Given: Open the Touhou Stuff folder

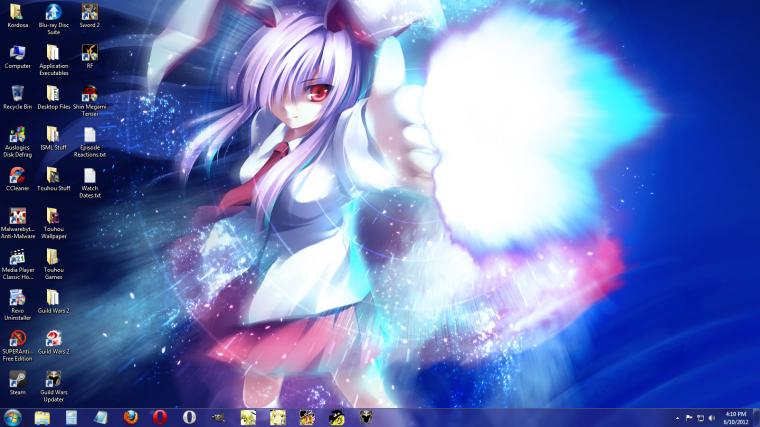Looking at the screenshot, I should [x=53, y=179].
